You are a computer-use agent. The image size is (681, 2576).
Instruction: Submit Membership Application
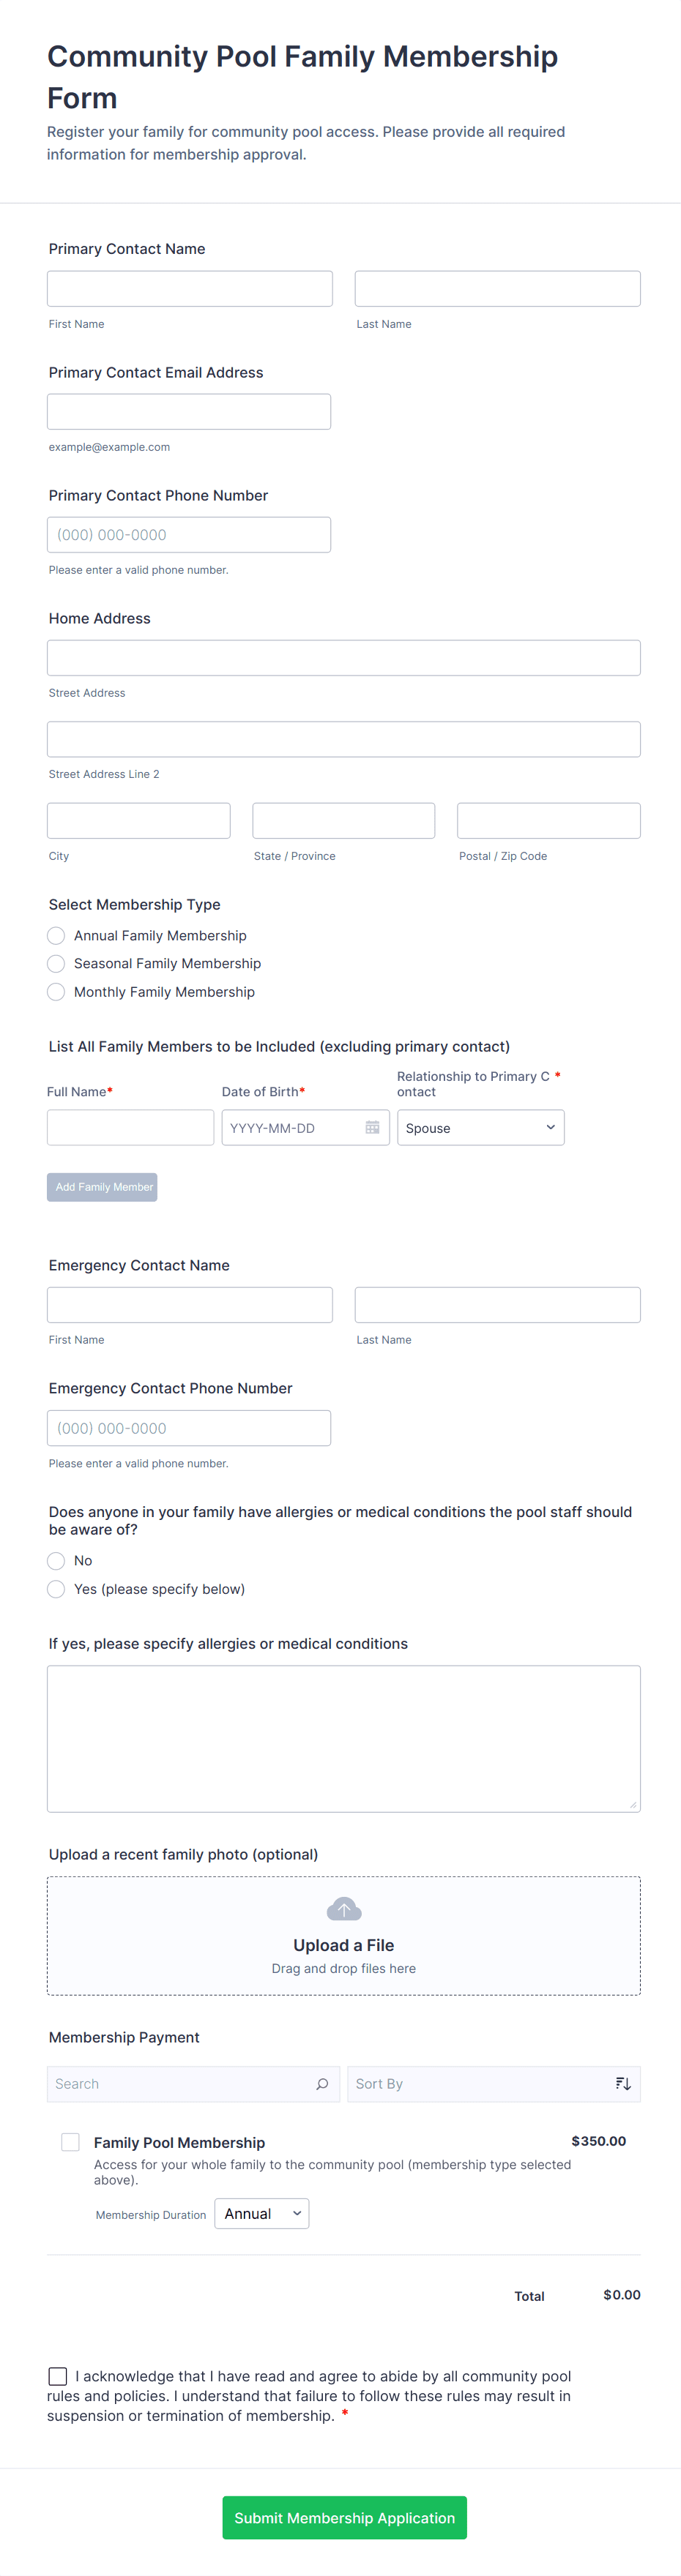click(344, 2518)
